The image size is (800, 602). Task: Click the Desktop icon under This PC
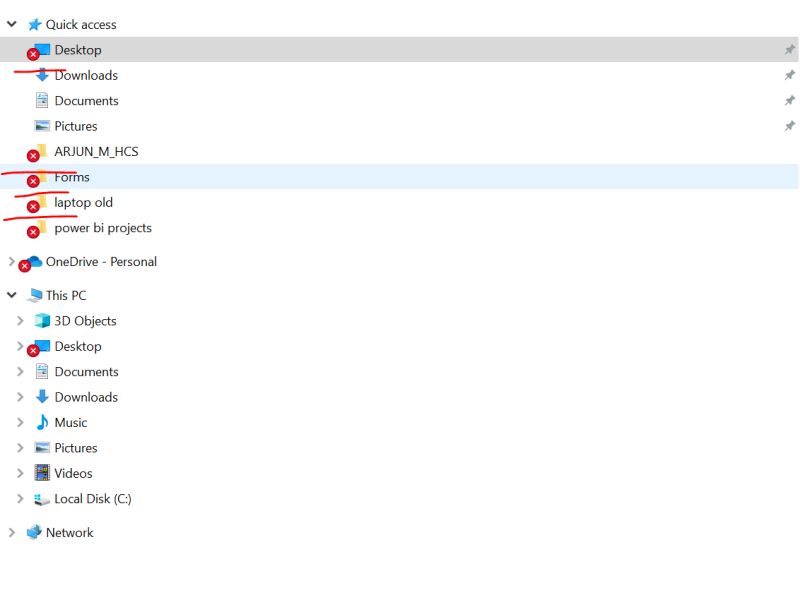point(43,346)
